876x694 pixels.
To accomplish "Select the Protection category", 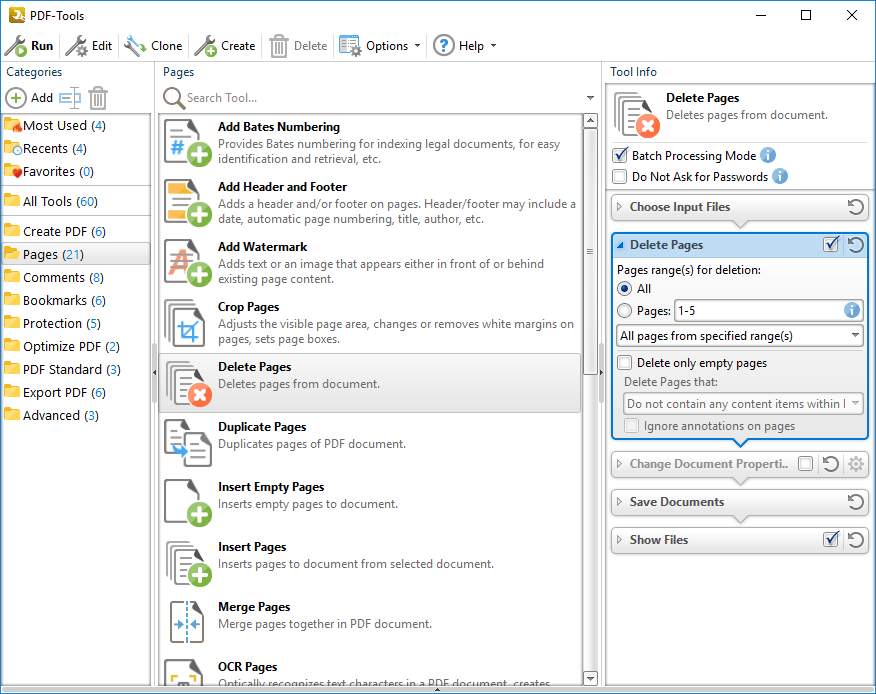I will tap(76, 324).
